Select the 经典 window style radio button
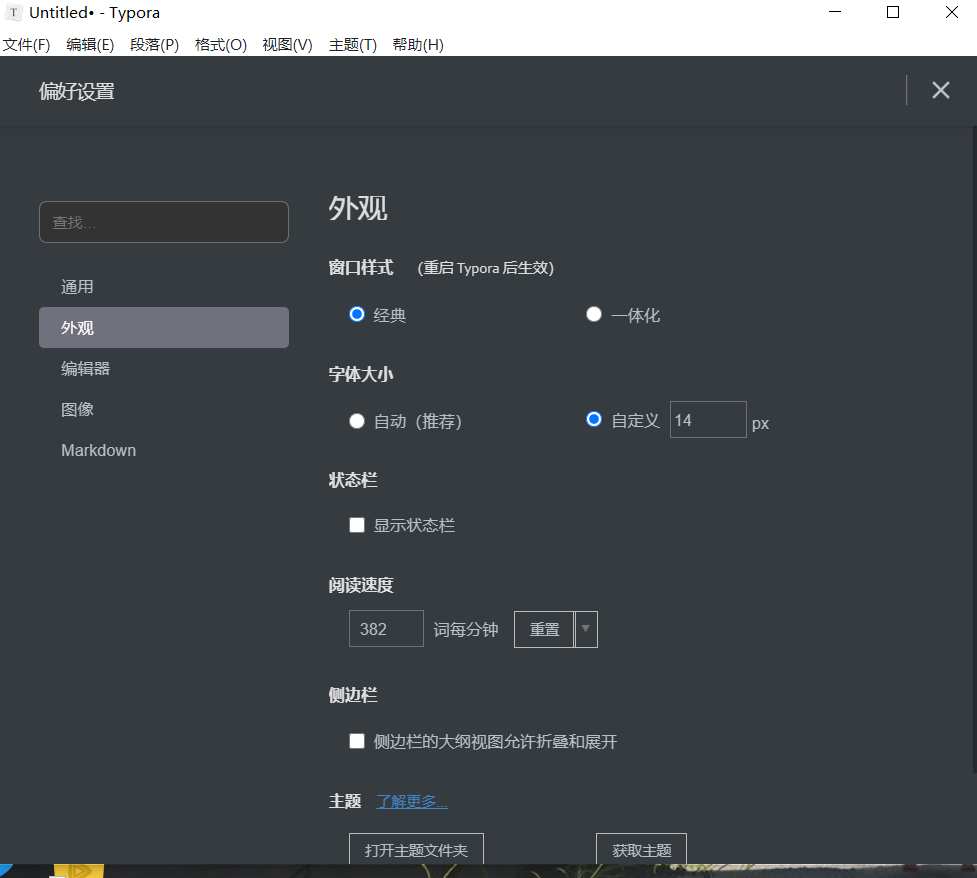The height and width of the screenshot is (878, 977). point(356,314)
